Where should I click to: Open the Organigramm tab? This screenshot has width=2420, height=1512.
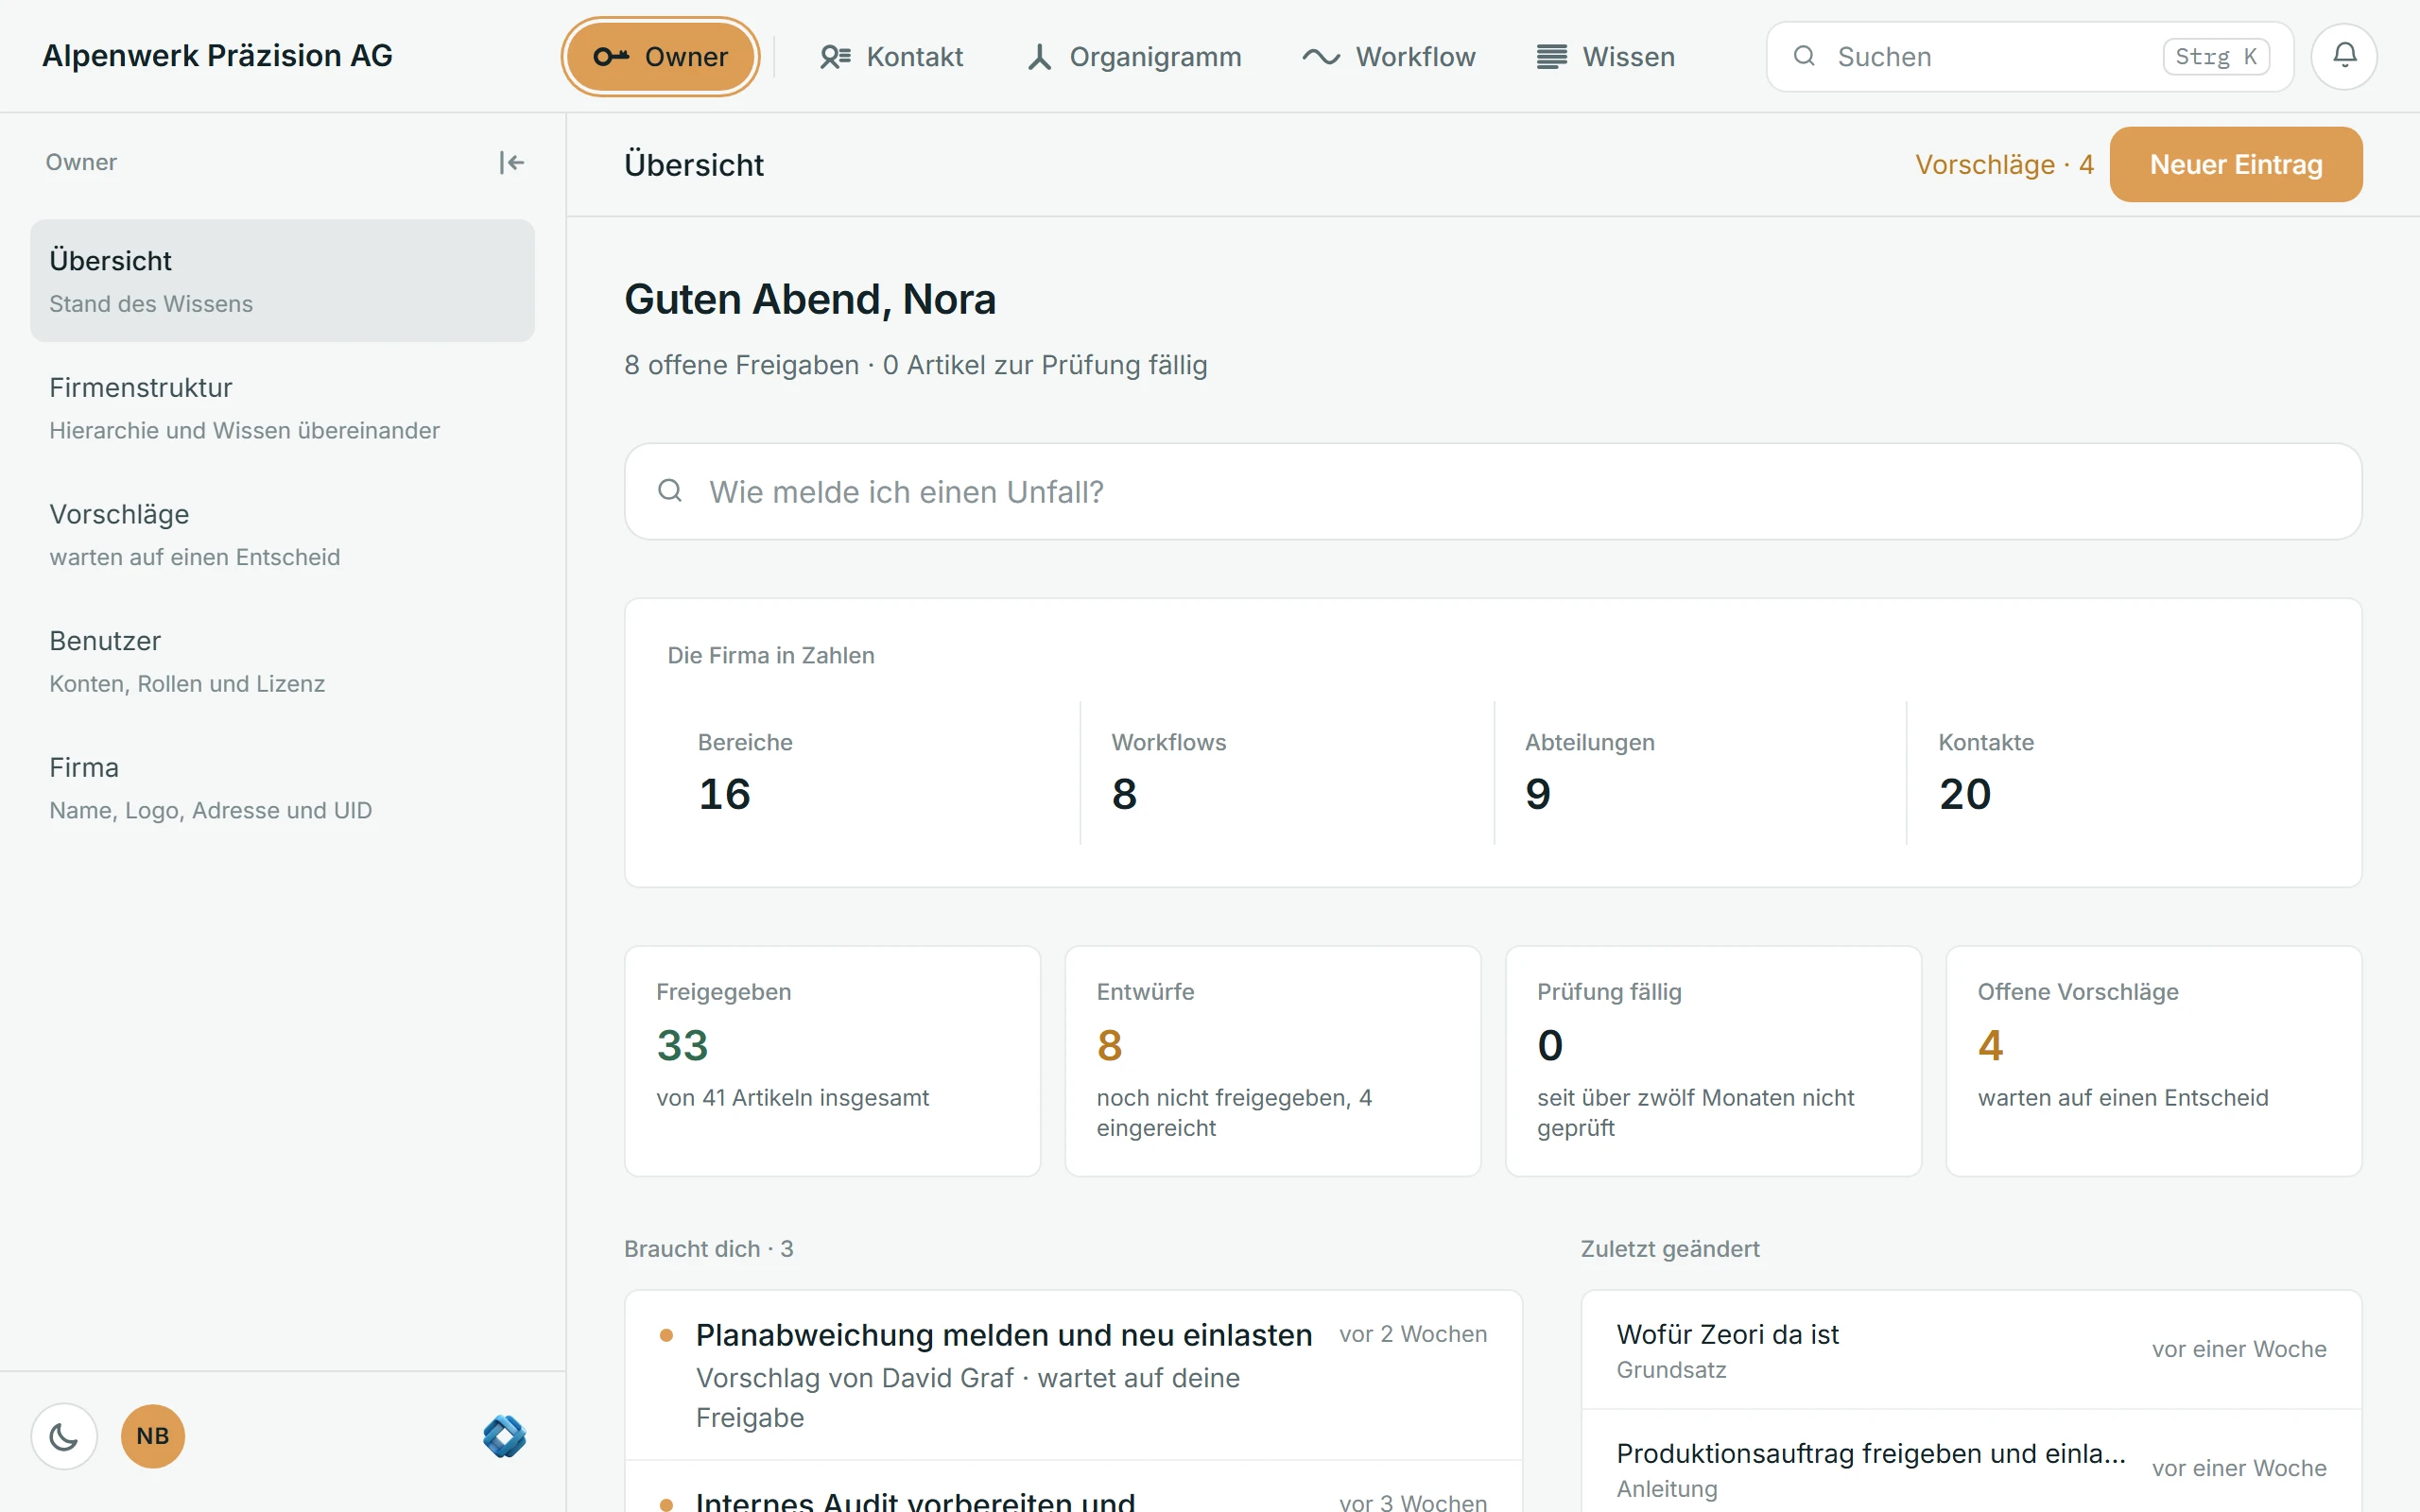point(1134,57)
